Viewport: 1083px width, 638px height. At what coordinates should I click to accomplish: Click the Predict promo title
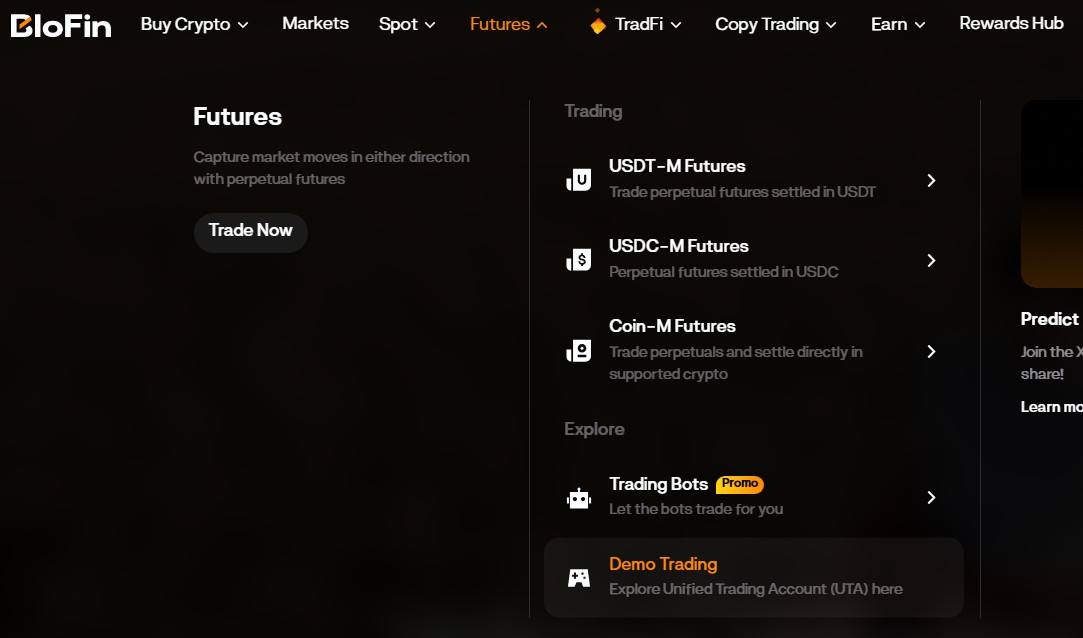(x=1050, y=319)
